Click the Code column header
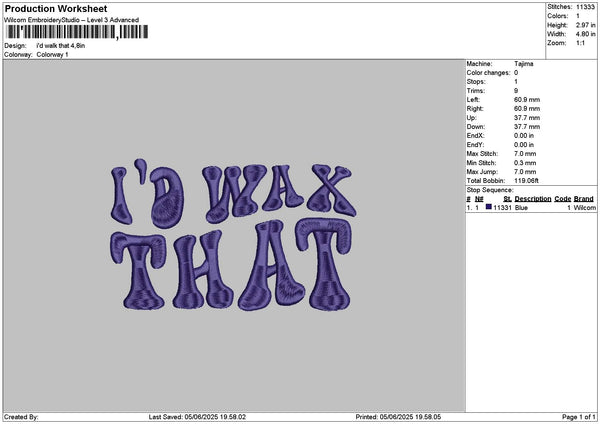Image resolution: width=600 pixels, height=424 pixels. coord(562,199)
